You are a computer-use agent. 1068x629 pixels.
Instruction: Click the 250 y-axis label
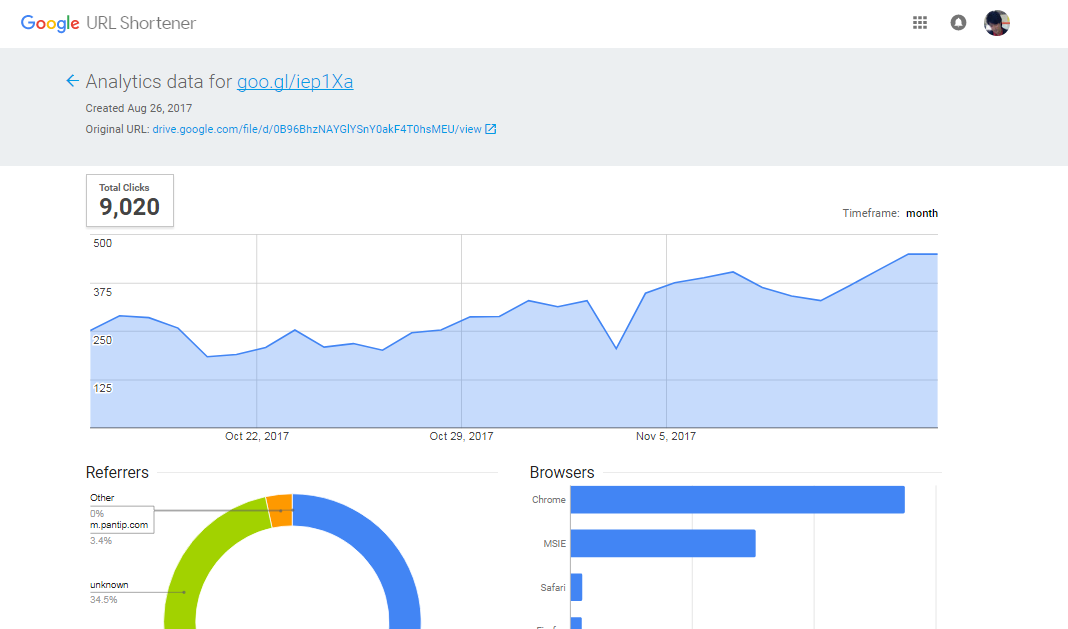pyautogui.click(x=102, y=340)
